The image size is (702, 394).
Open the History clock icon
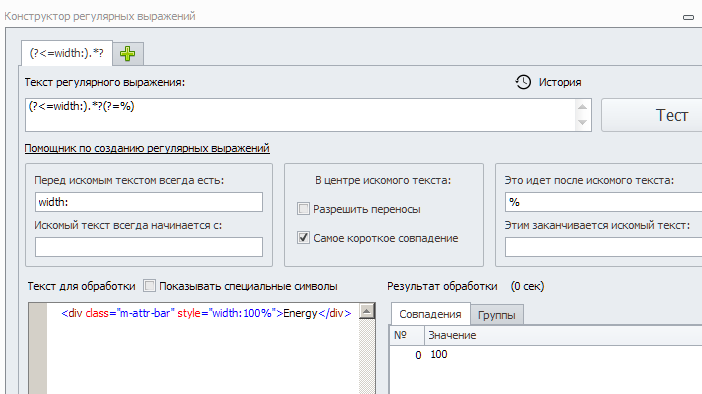pos(523,82)
